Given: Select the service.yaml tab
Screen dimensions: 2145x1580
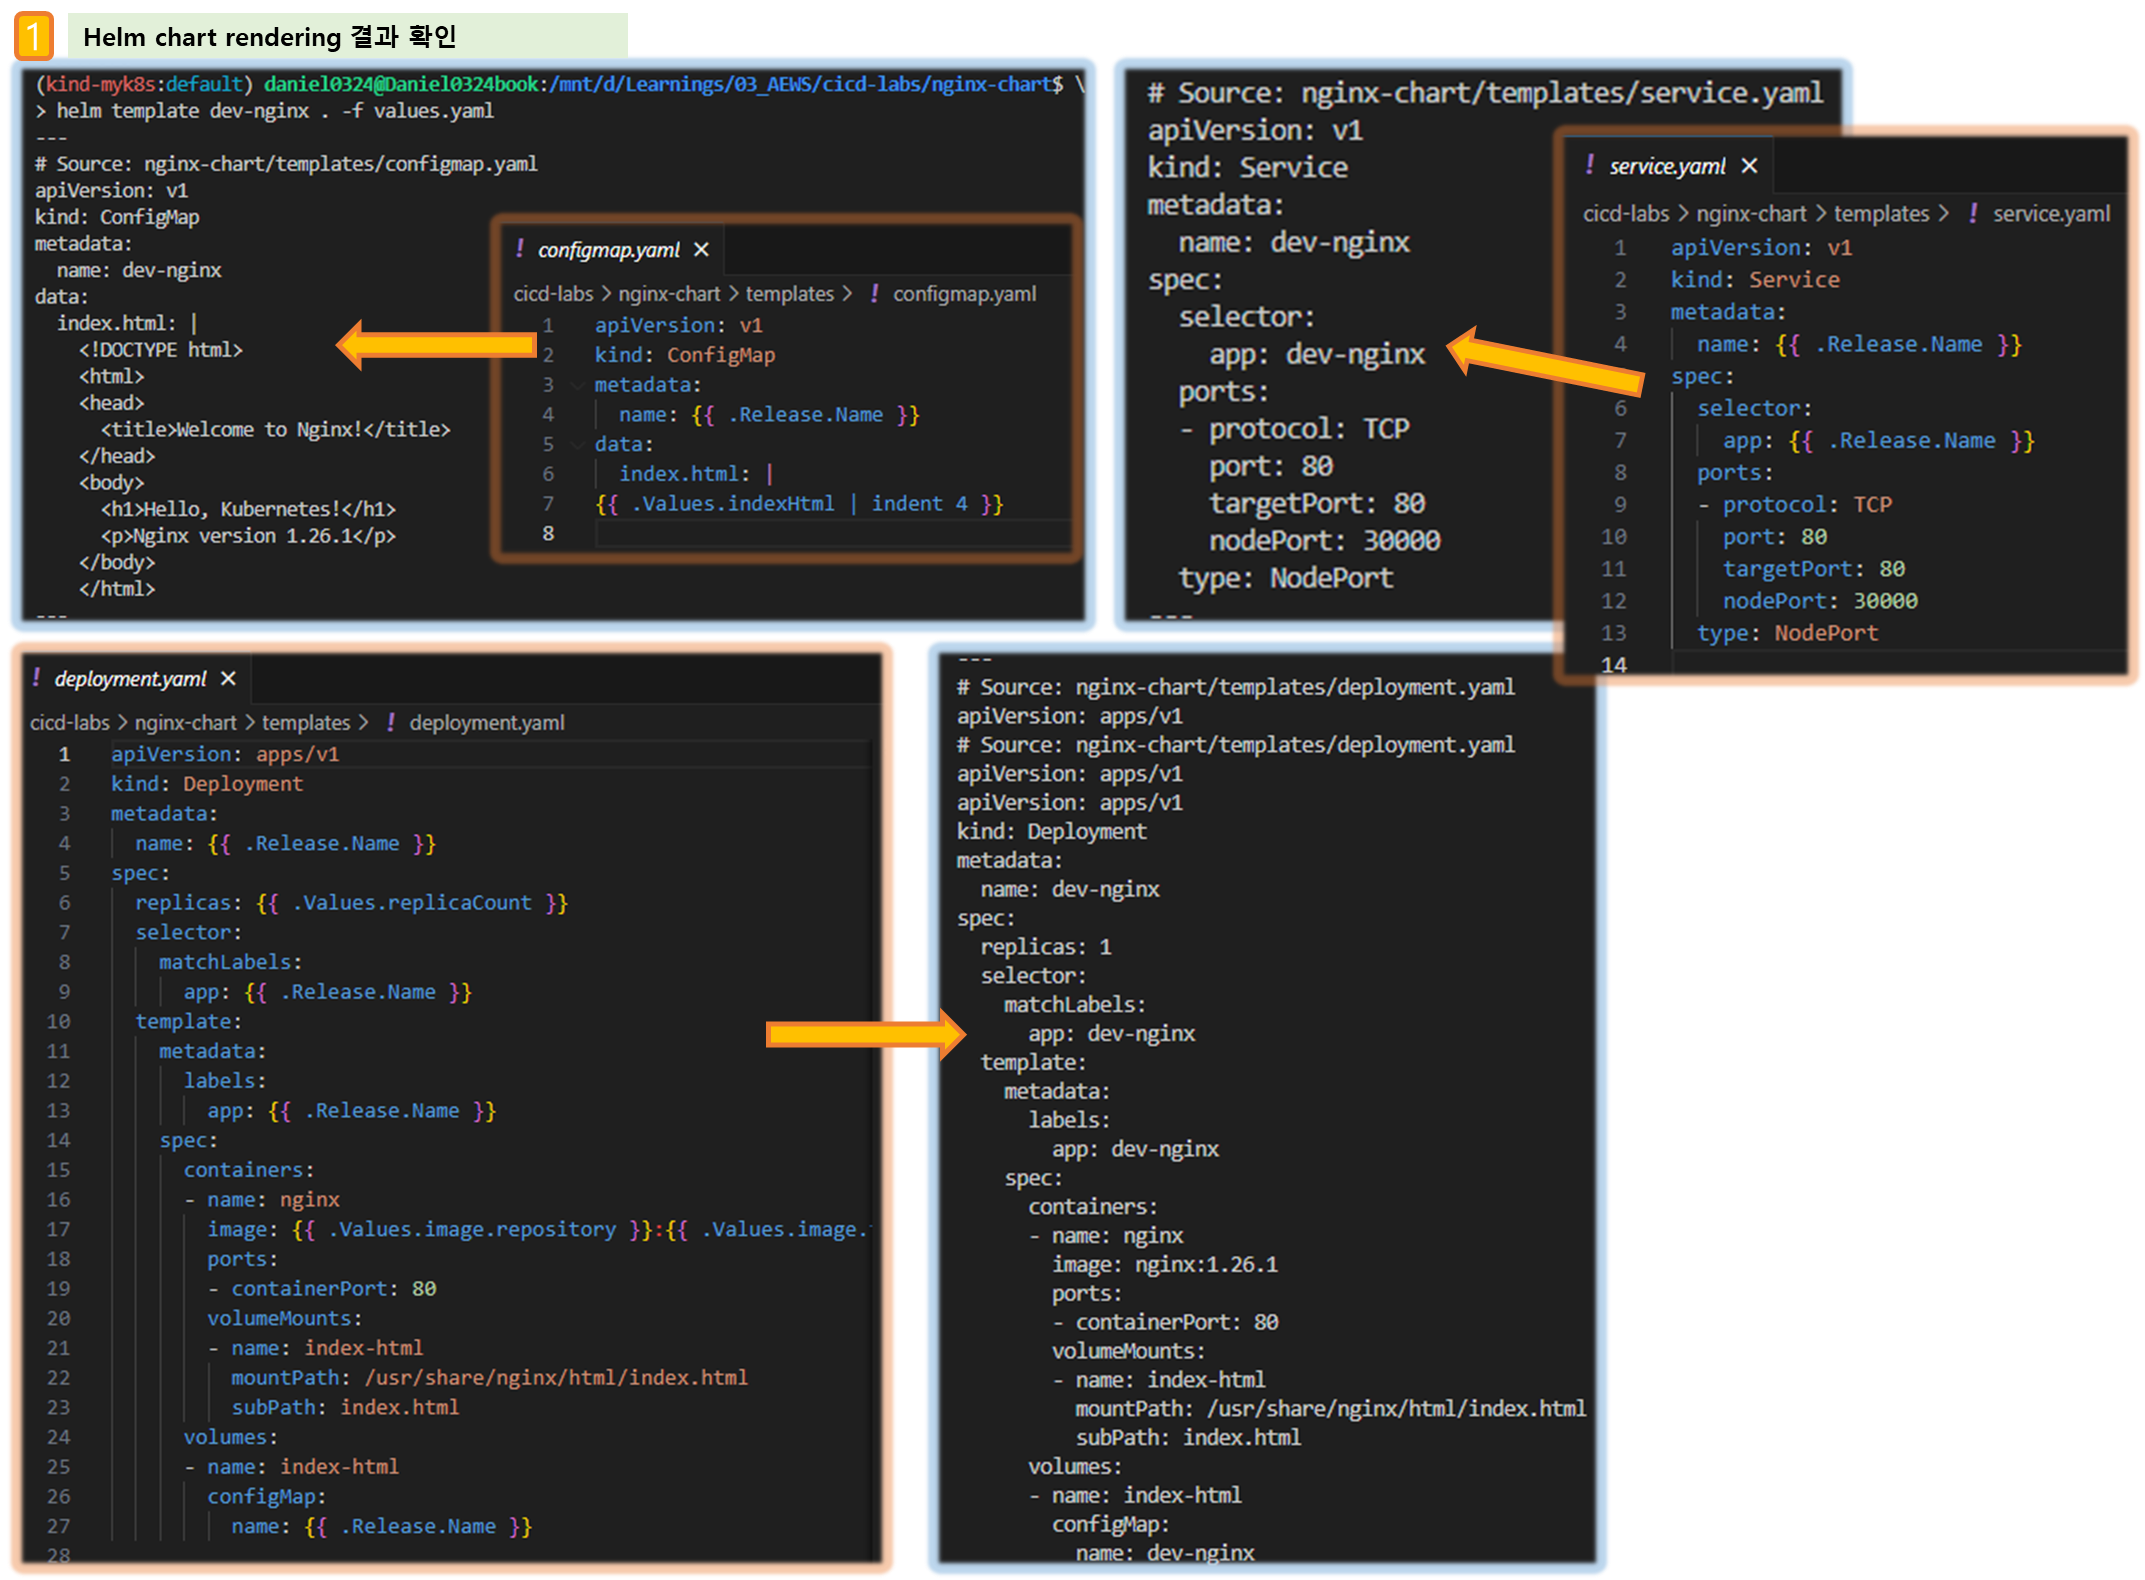Looking at the screenshot, I should (1667, 166).
